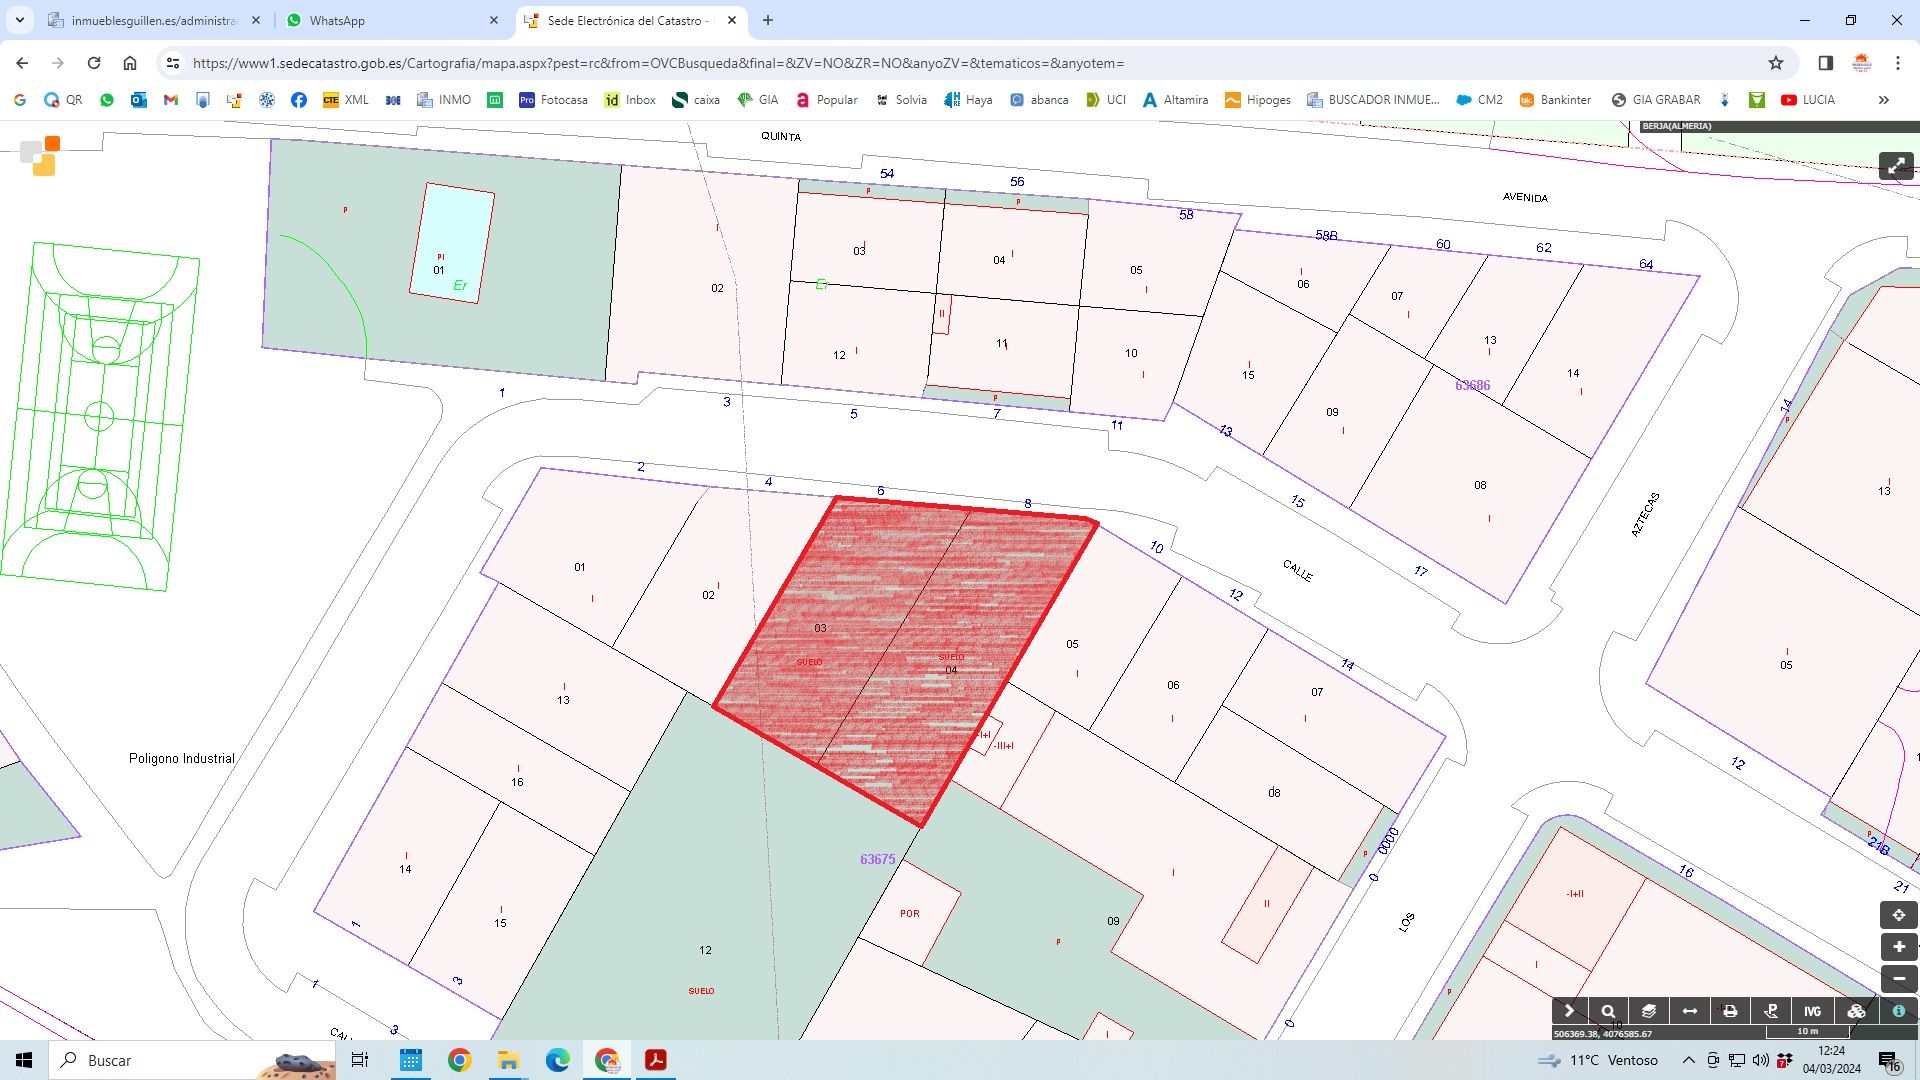The width and height of the screenshot is (1920, 1080).
Task: Open the Windows Start menu
Action: 24,1060
